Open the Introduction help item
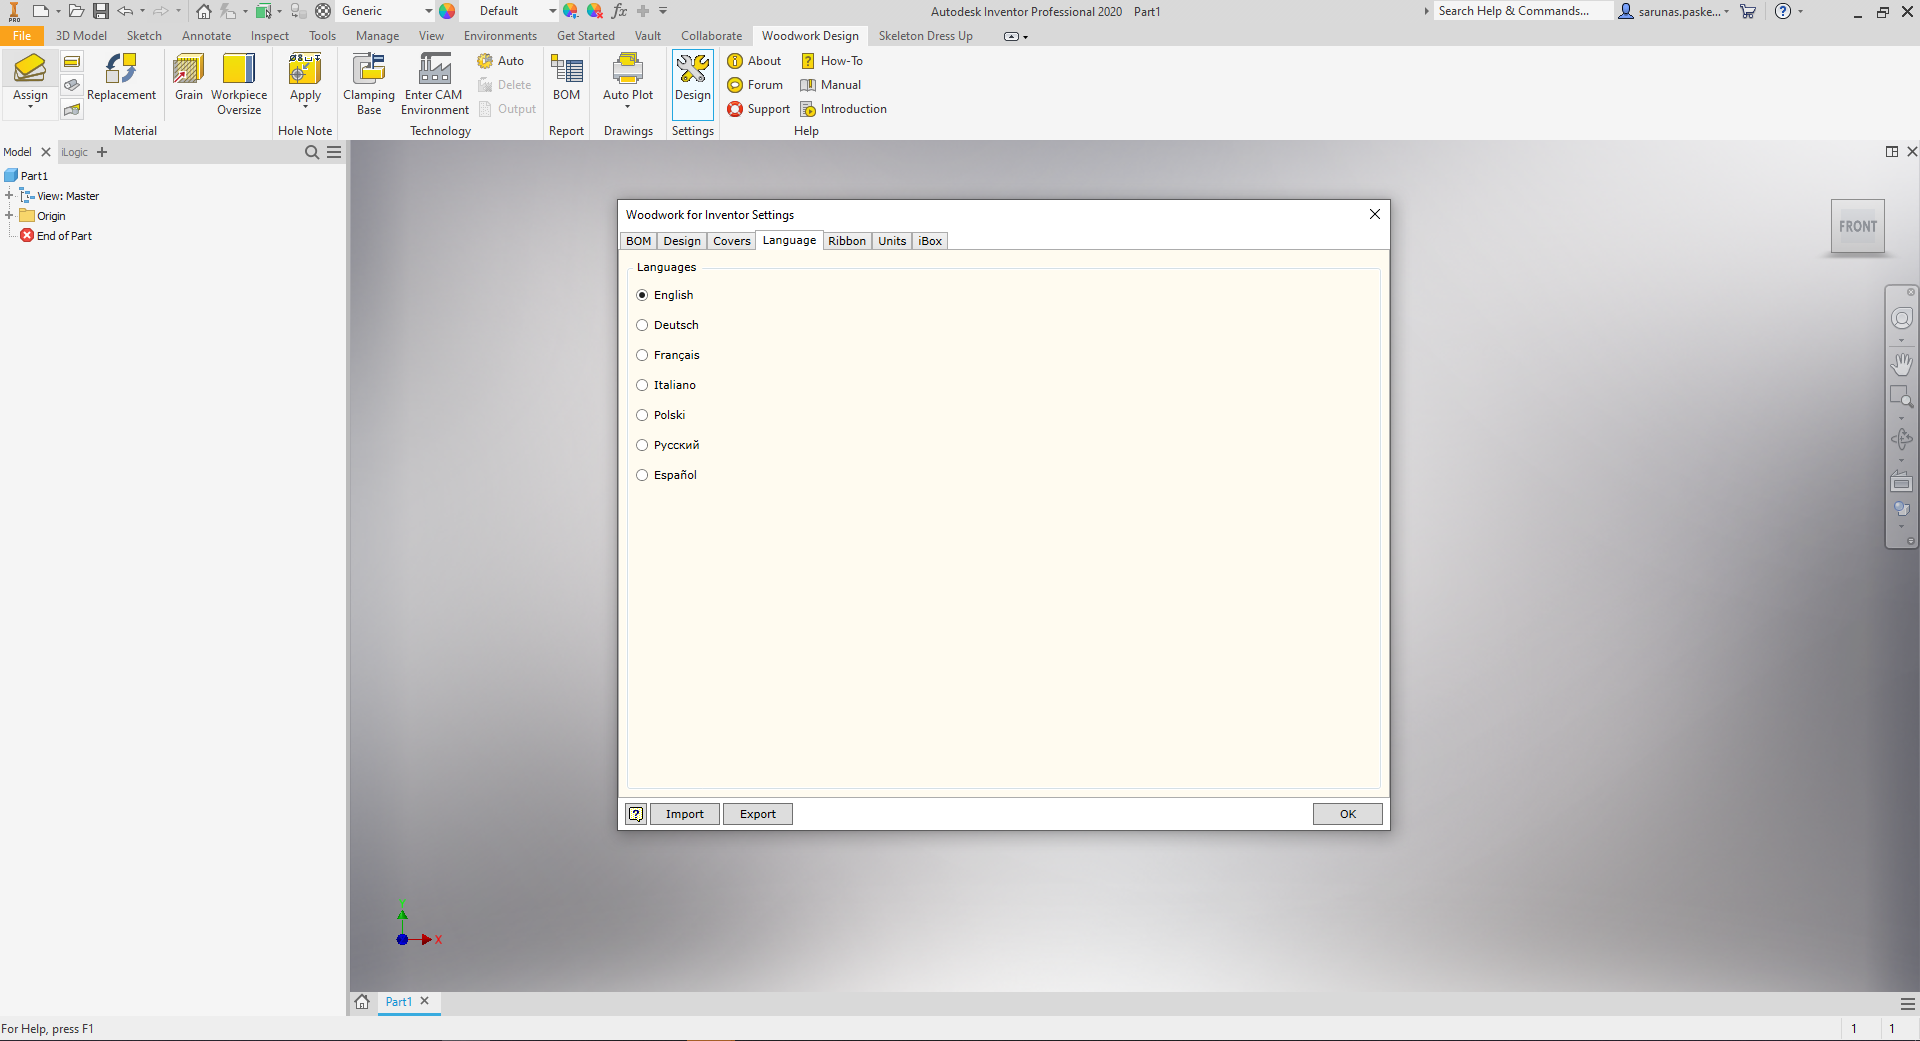This screenshot has width=1920, height=1041. (x=844, y=109)
